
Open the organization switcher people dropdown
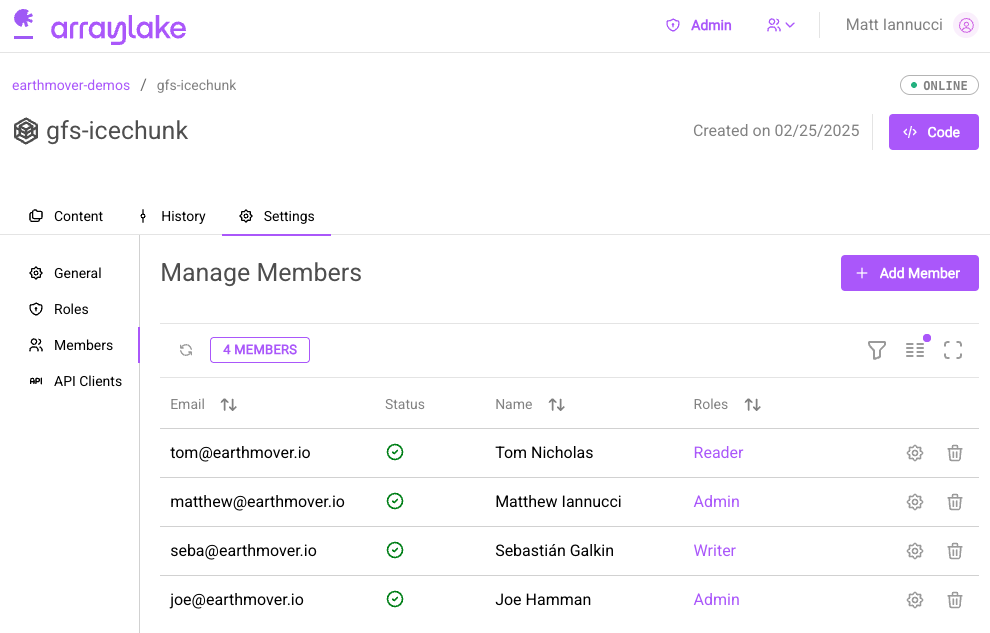tap(780, 25)
